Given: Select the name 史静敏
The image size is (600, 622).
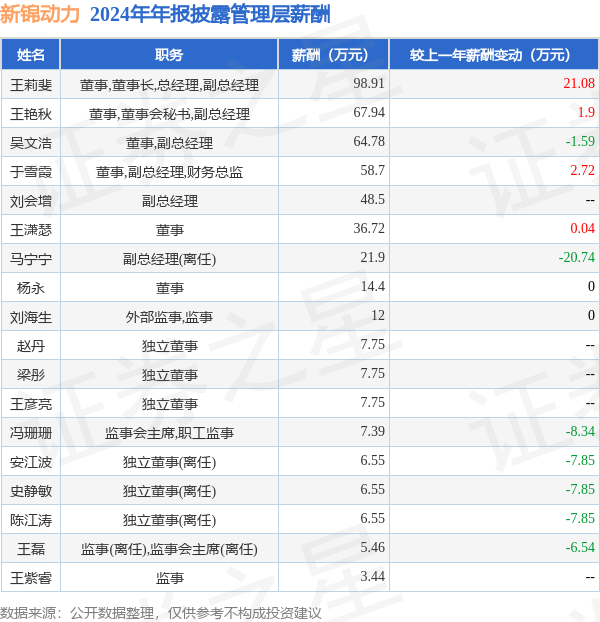Looking at the screenshot, I should [x=31, y=491].
